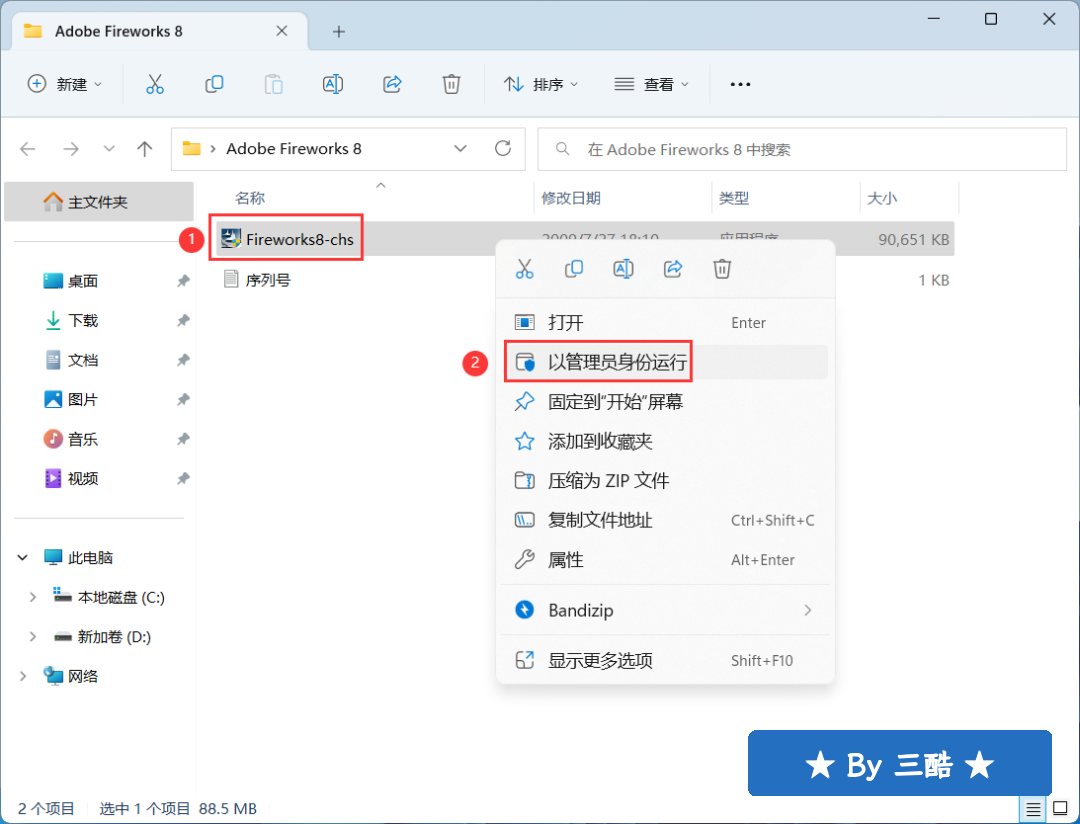Open the 新建 dropdown menu
The height and width of the screenshot is (824, 1080).
click(x=65, y=84)
